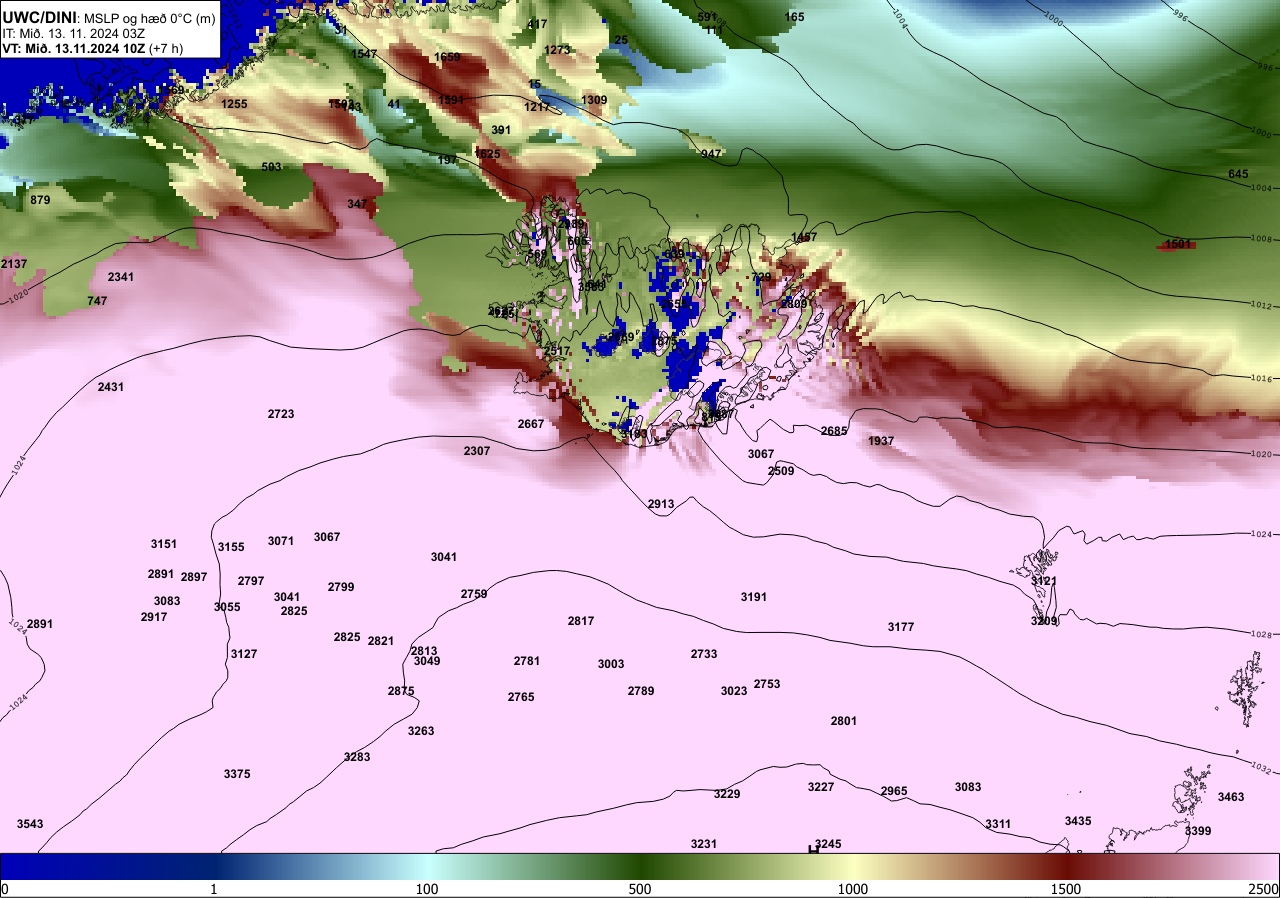Click the map label 3231

(x=704, y=844)
